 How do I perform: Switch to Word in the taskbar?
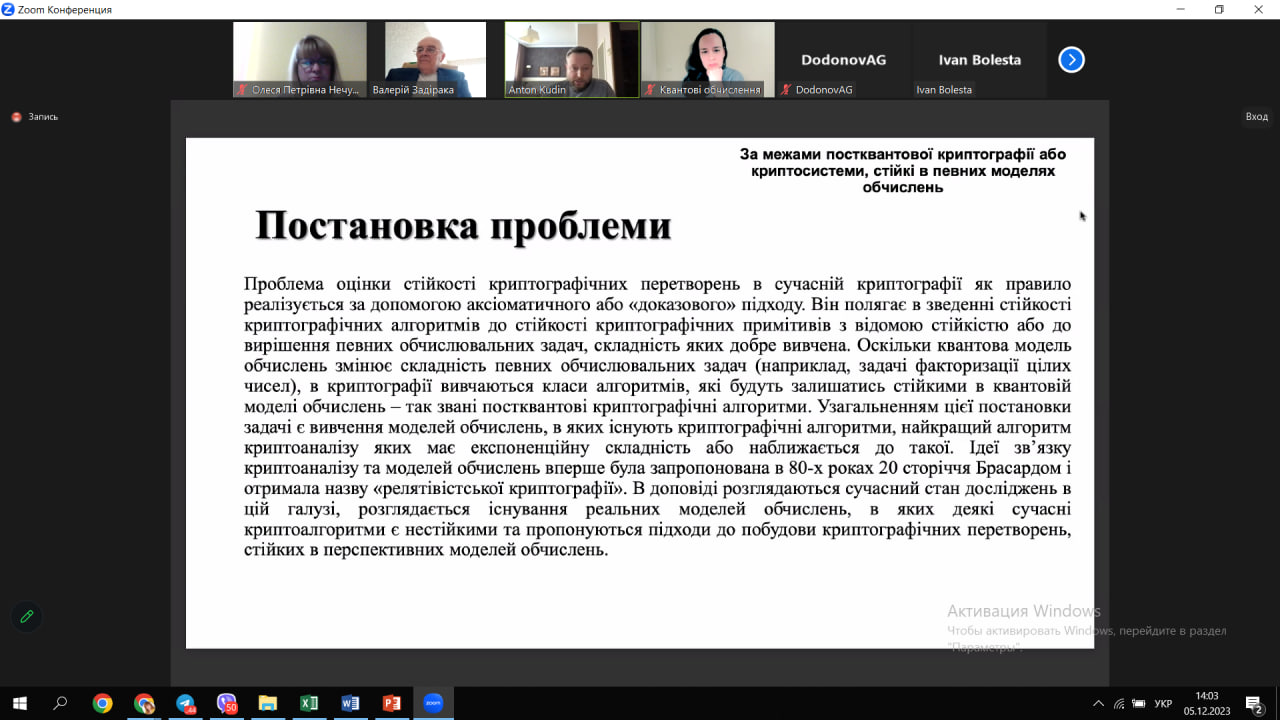coord(350,704)
